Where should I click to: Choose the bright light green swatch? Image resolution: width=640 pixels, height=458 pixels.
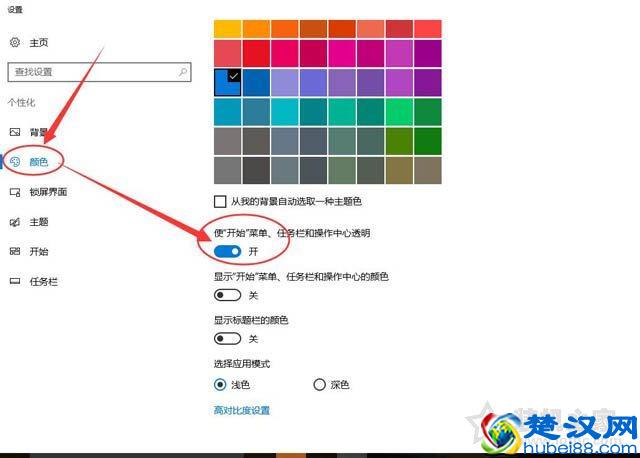coord(399,112)
